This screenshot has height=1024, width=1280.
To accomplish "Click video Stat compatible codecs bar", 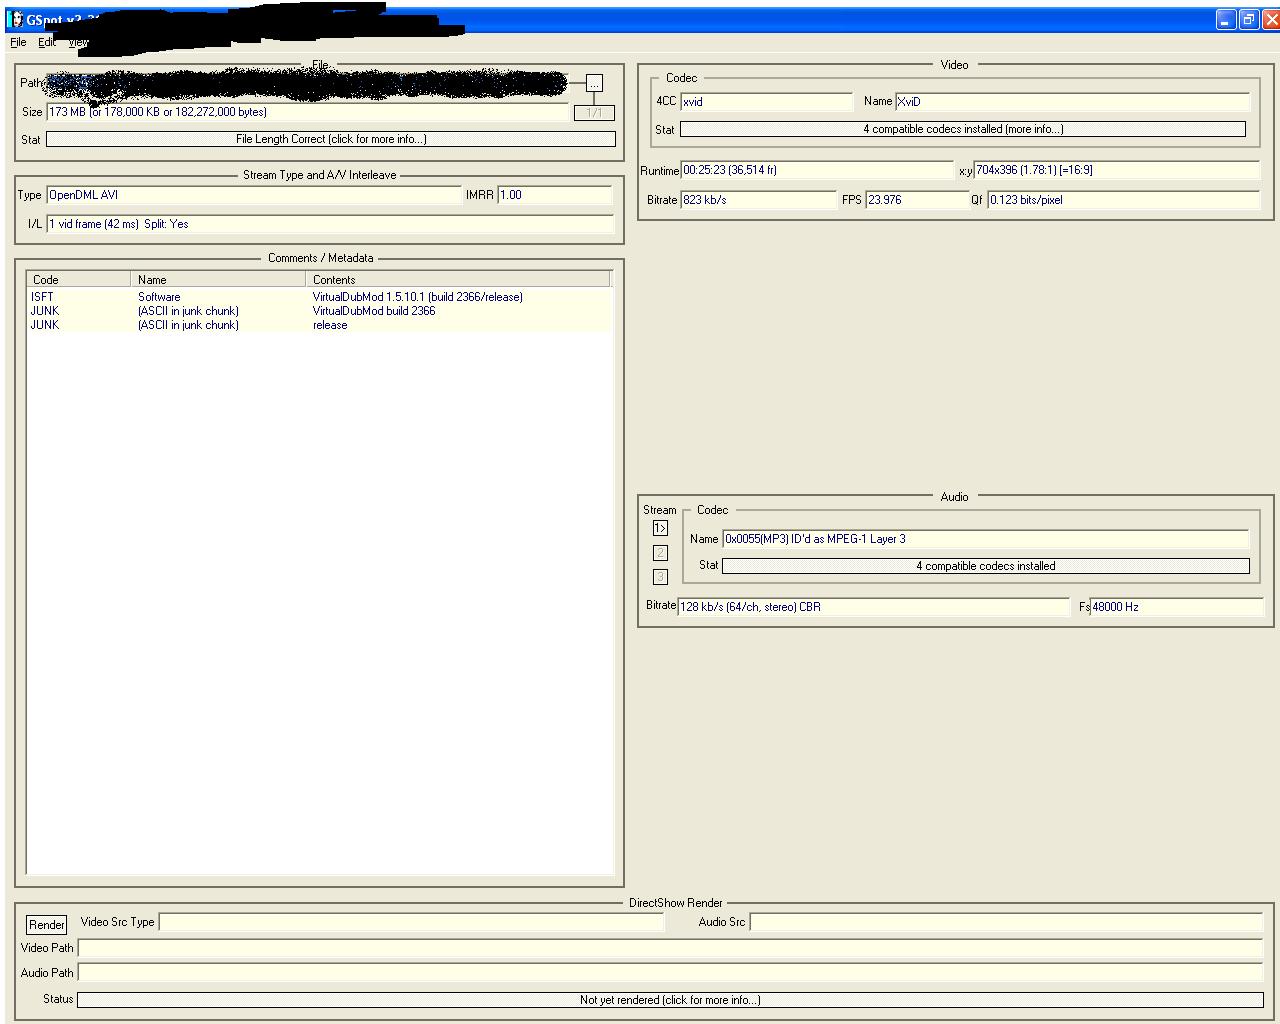I will pyautogui.click(x=963, y=129).
